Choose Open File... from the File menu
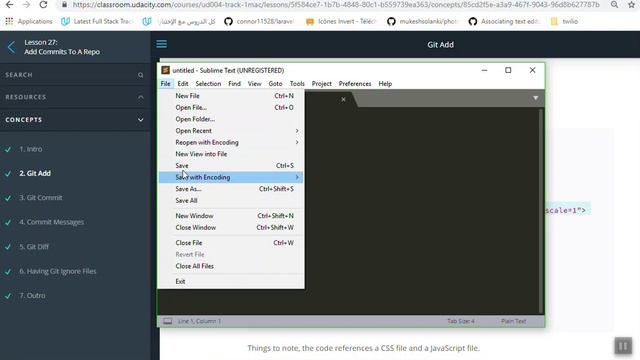The height and width of the screenshot is (360, 640). [x=231, y=108]
